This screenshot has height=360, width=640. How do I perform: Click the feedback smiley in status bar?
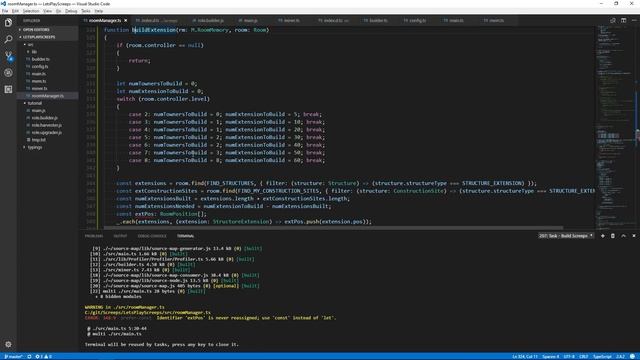point(632,357)
